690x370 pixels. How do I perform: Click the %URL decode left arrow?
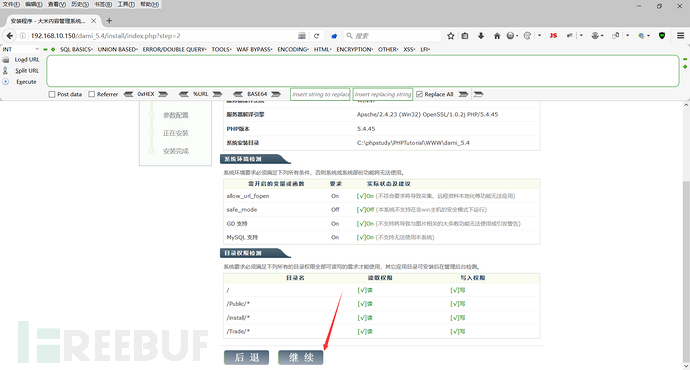pos(184,94)
